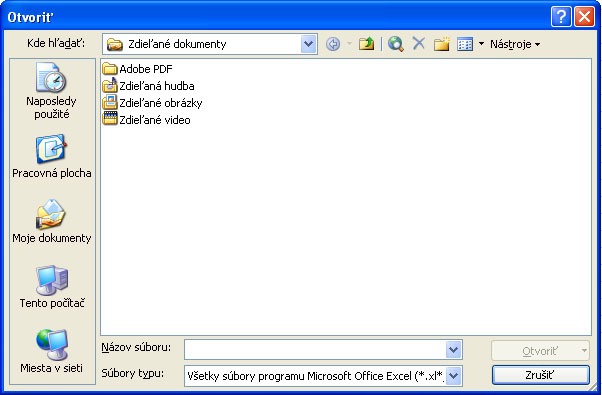This screenshot has height=395, width=602.
Task: Expand the Názov súboru dropdown arrow
Action: click(x=453, y=349)
